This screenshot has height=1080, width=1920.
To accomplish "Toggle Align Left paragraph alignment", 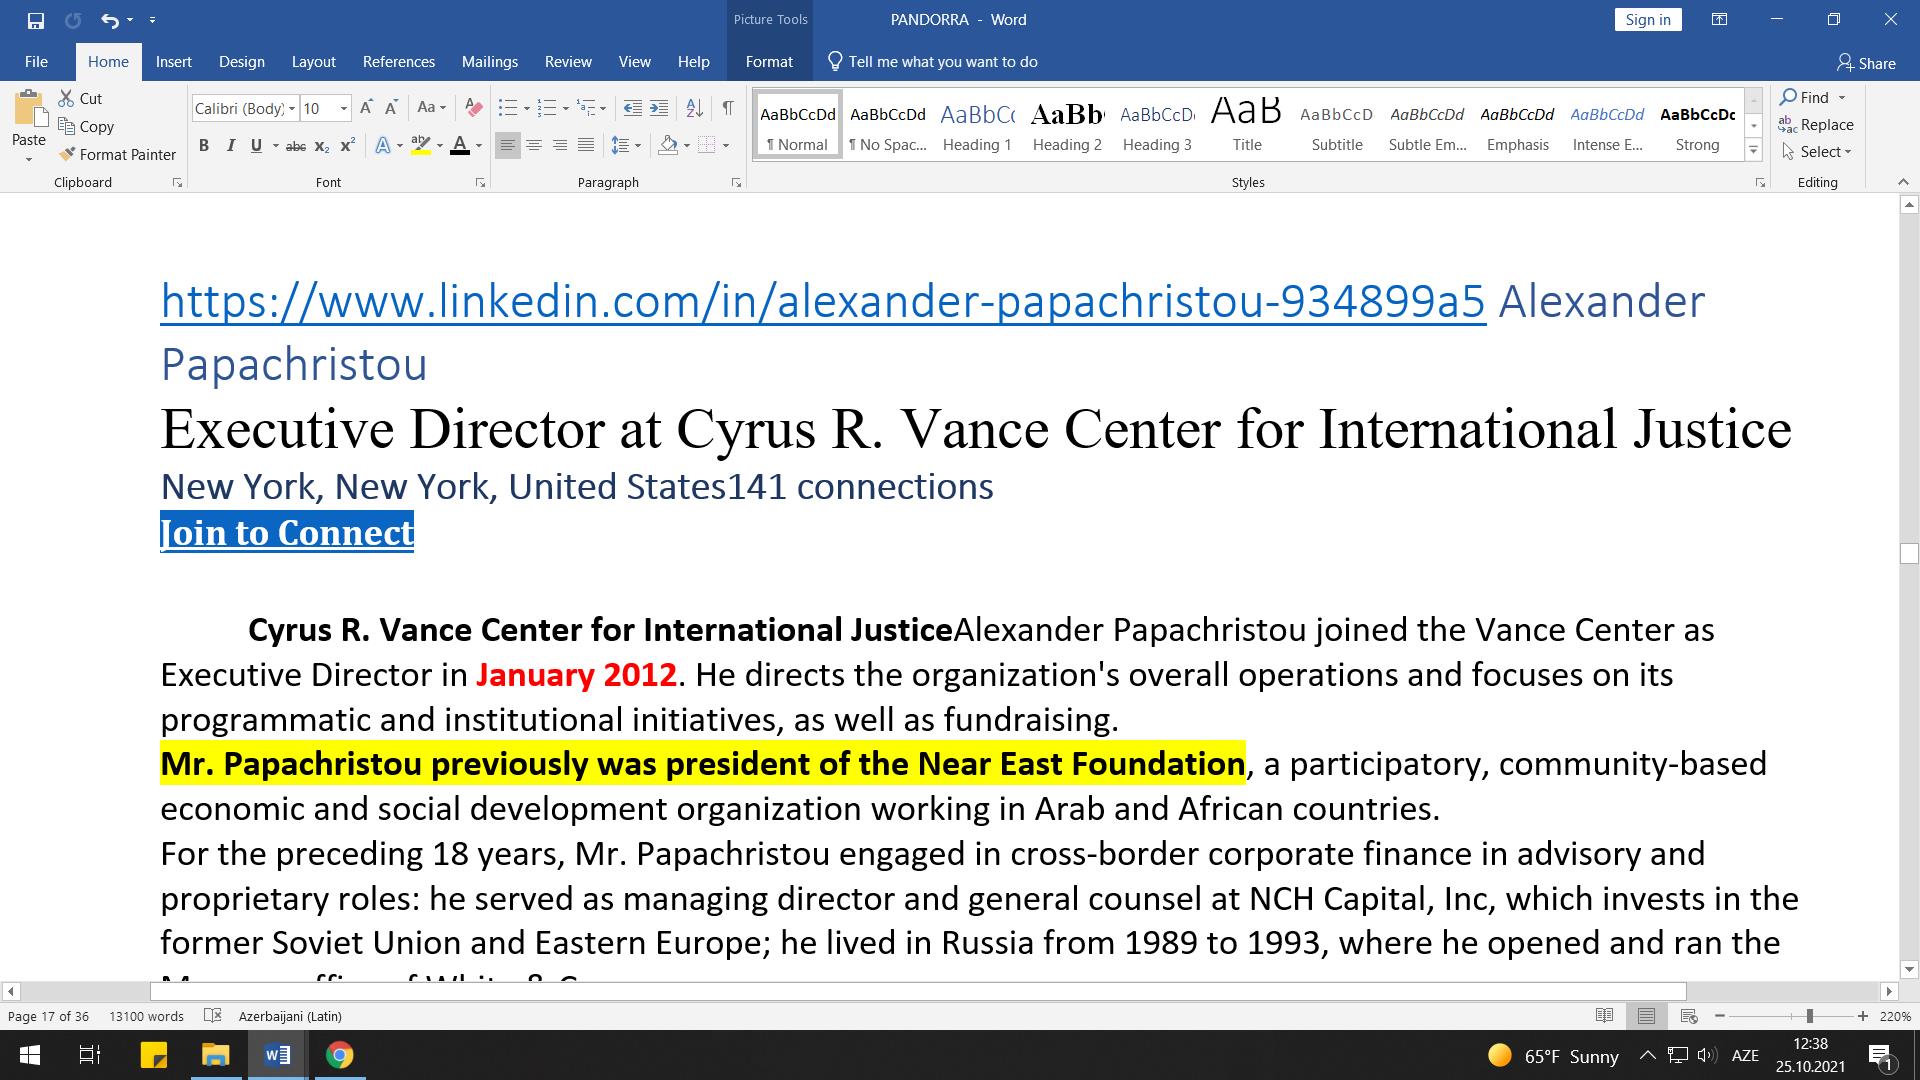I will coord(508,146).
